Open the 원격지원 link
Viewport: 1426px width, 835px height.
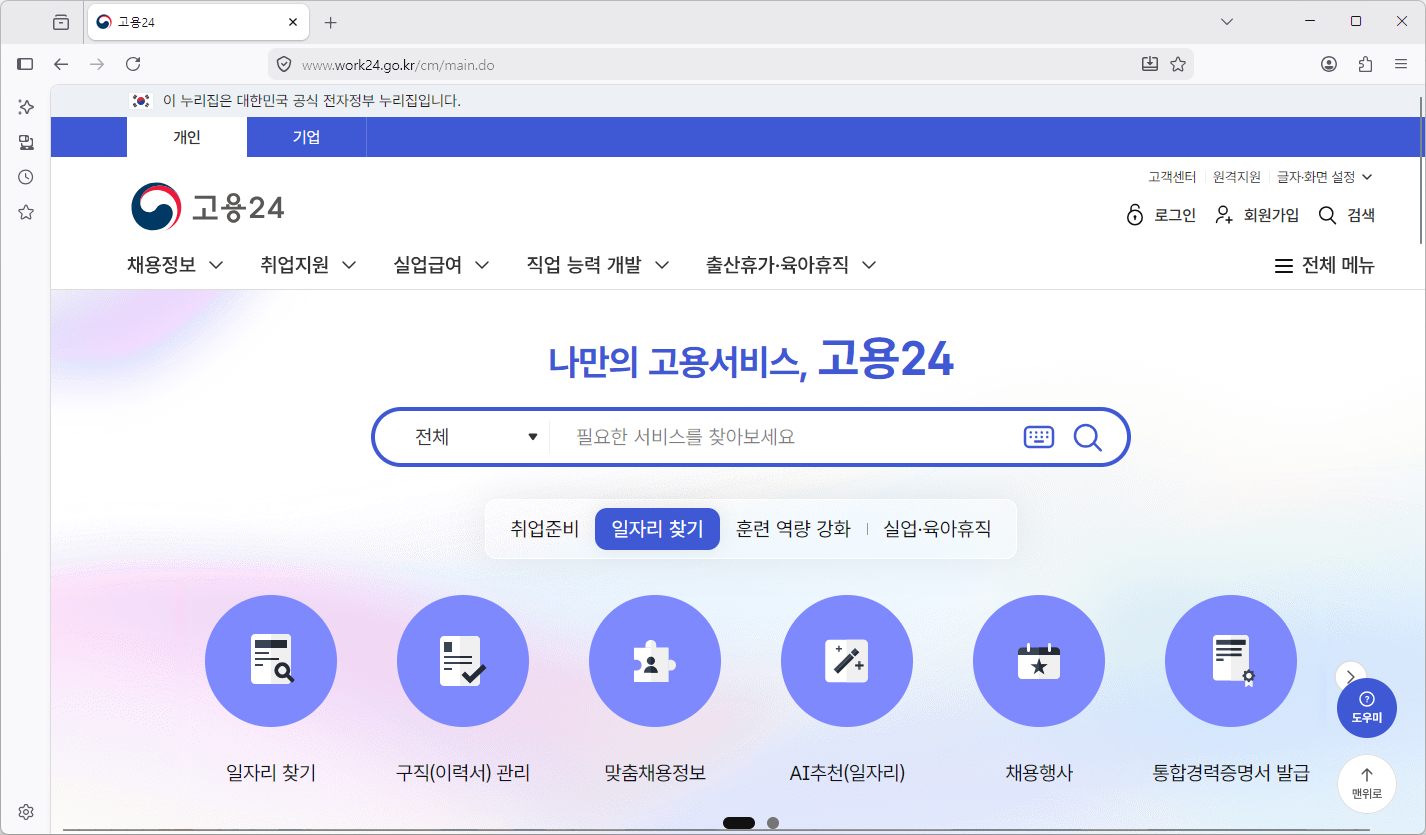coord(1237,177)
